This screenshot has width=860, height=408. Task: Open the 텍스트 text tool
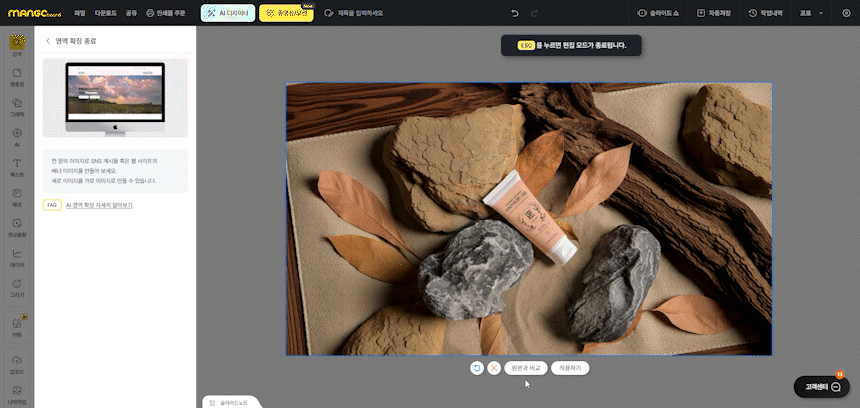pyautogui.click(x=17, y=166)
